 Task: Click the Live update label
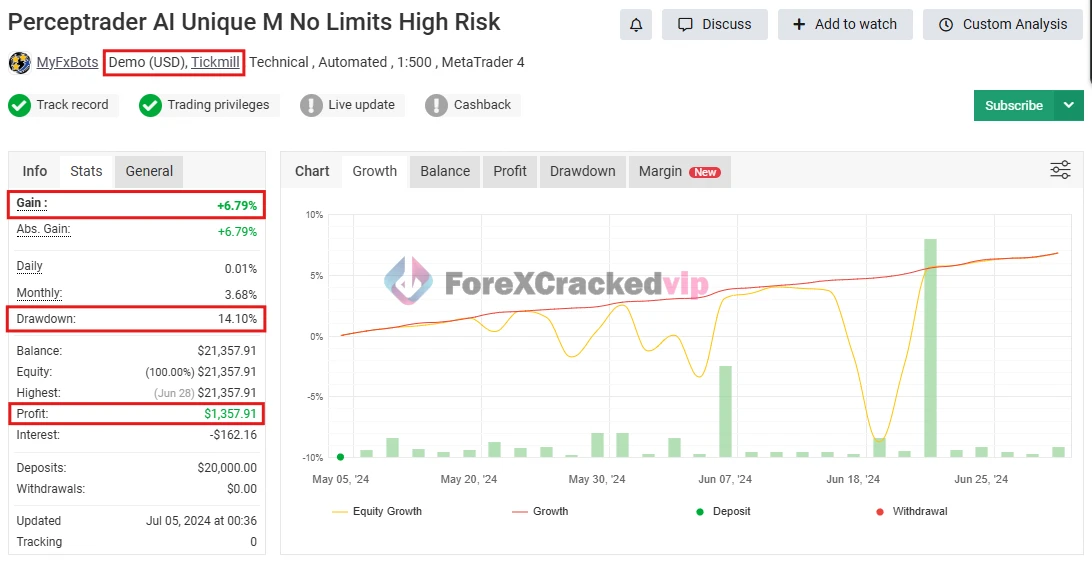(x=361, y=105)
